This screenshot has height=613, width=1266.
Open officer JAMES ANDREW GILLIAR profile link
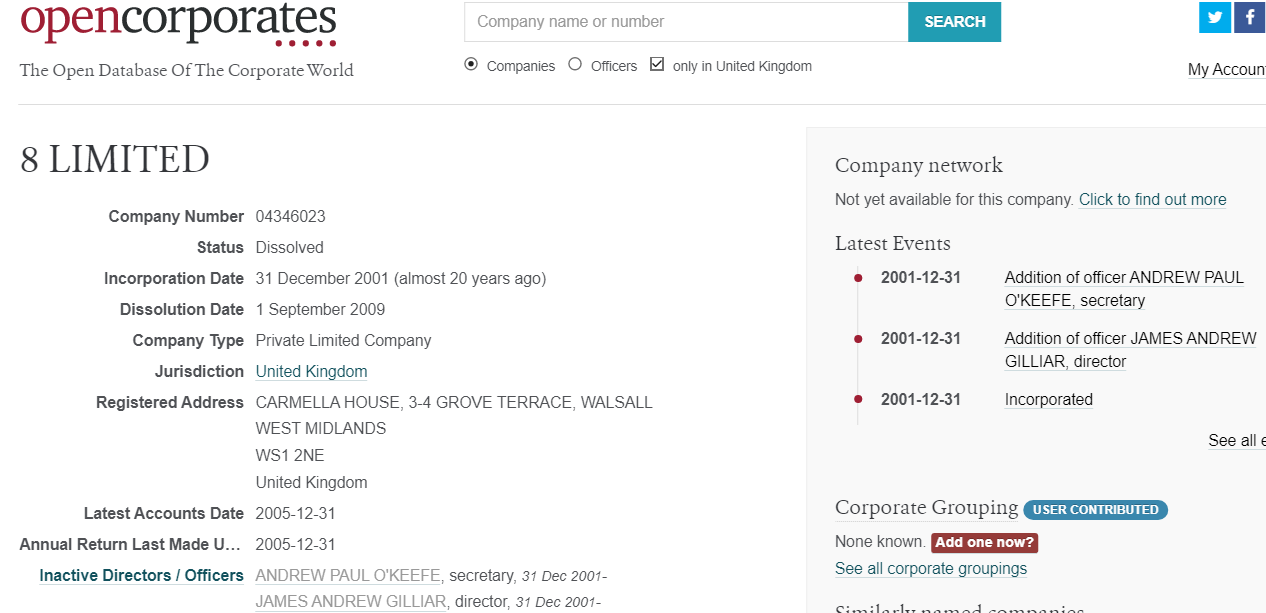coord(351,602)
